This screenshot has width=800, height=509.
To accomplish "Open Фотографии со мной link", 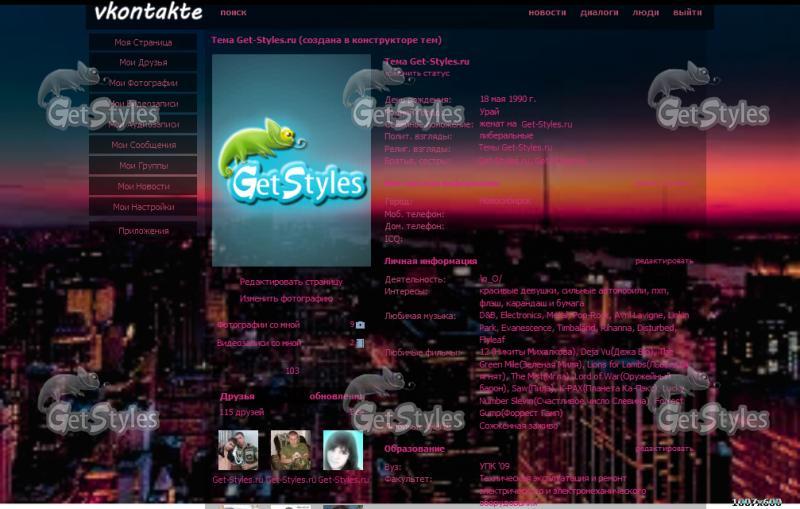I will pyautogui.click(x=258, y=325).
